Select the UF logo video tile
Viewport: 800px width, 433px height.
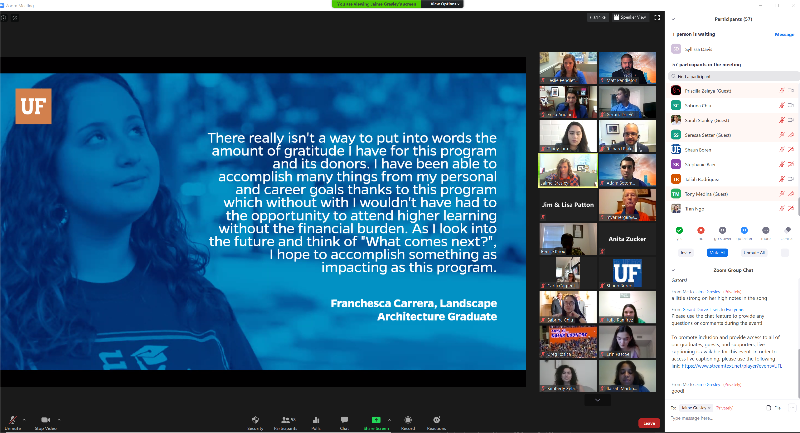point(627,273)
